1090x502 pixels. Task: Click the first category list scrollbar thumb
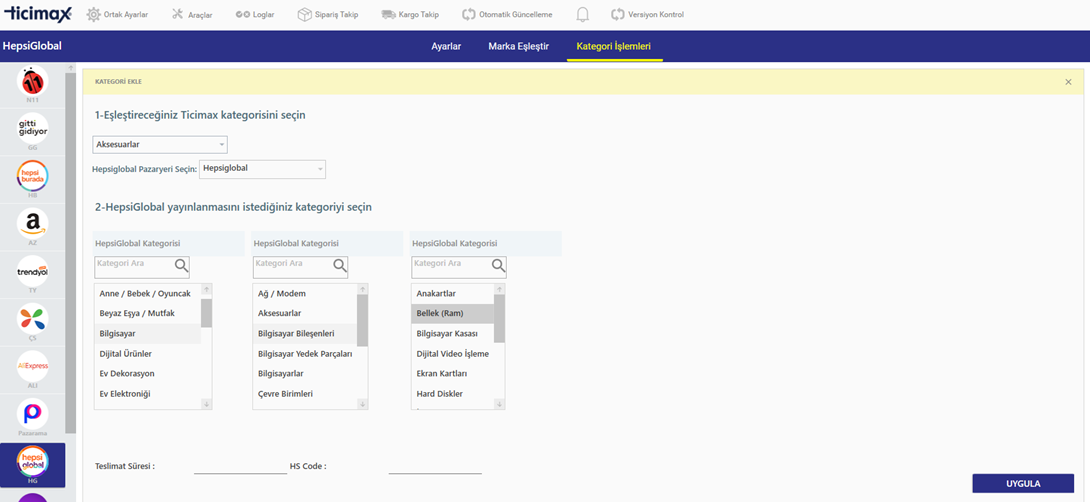206,312
